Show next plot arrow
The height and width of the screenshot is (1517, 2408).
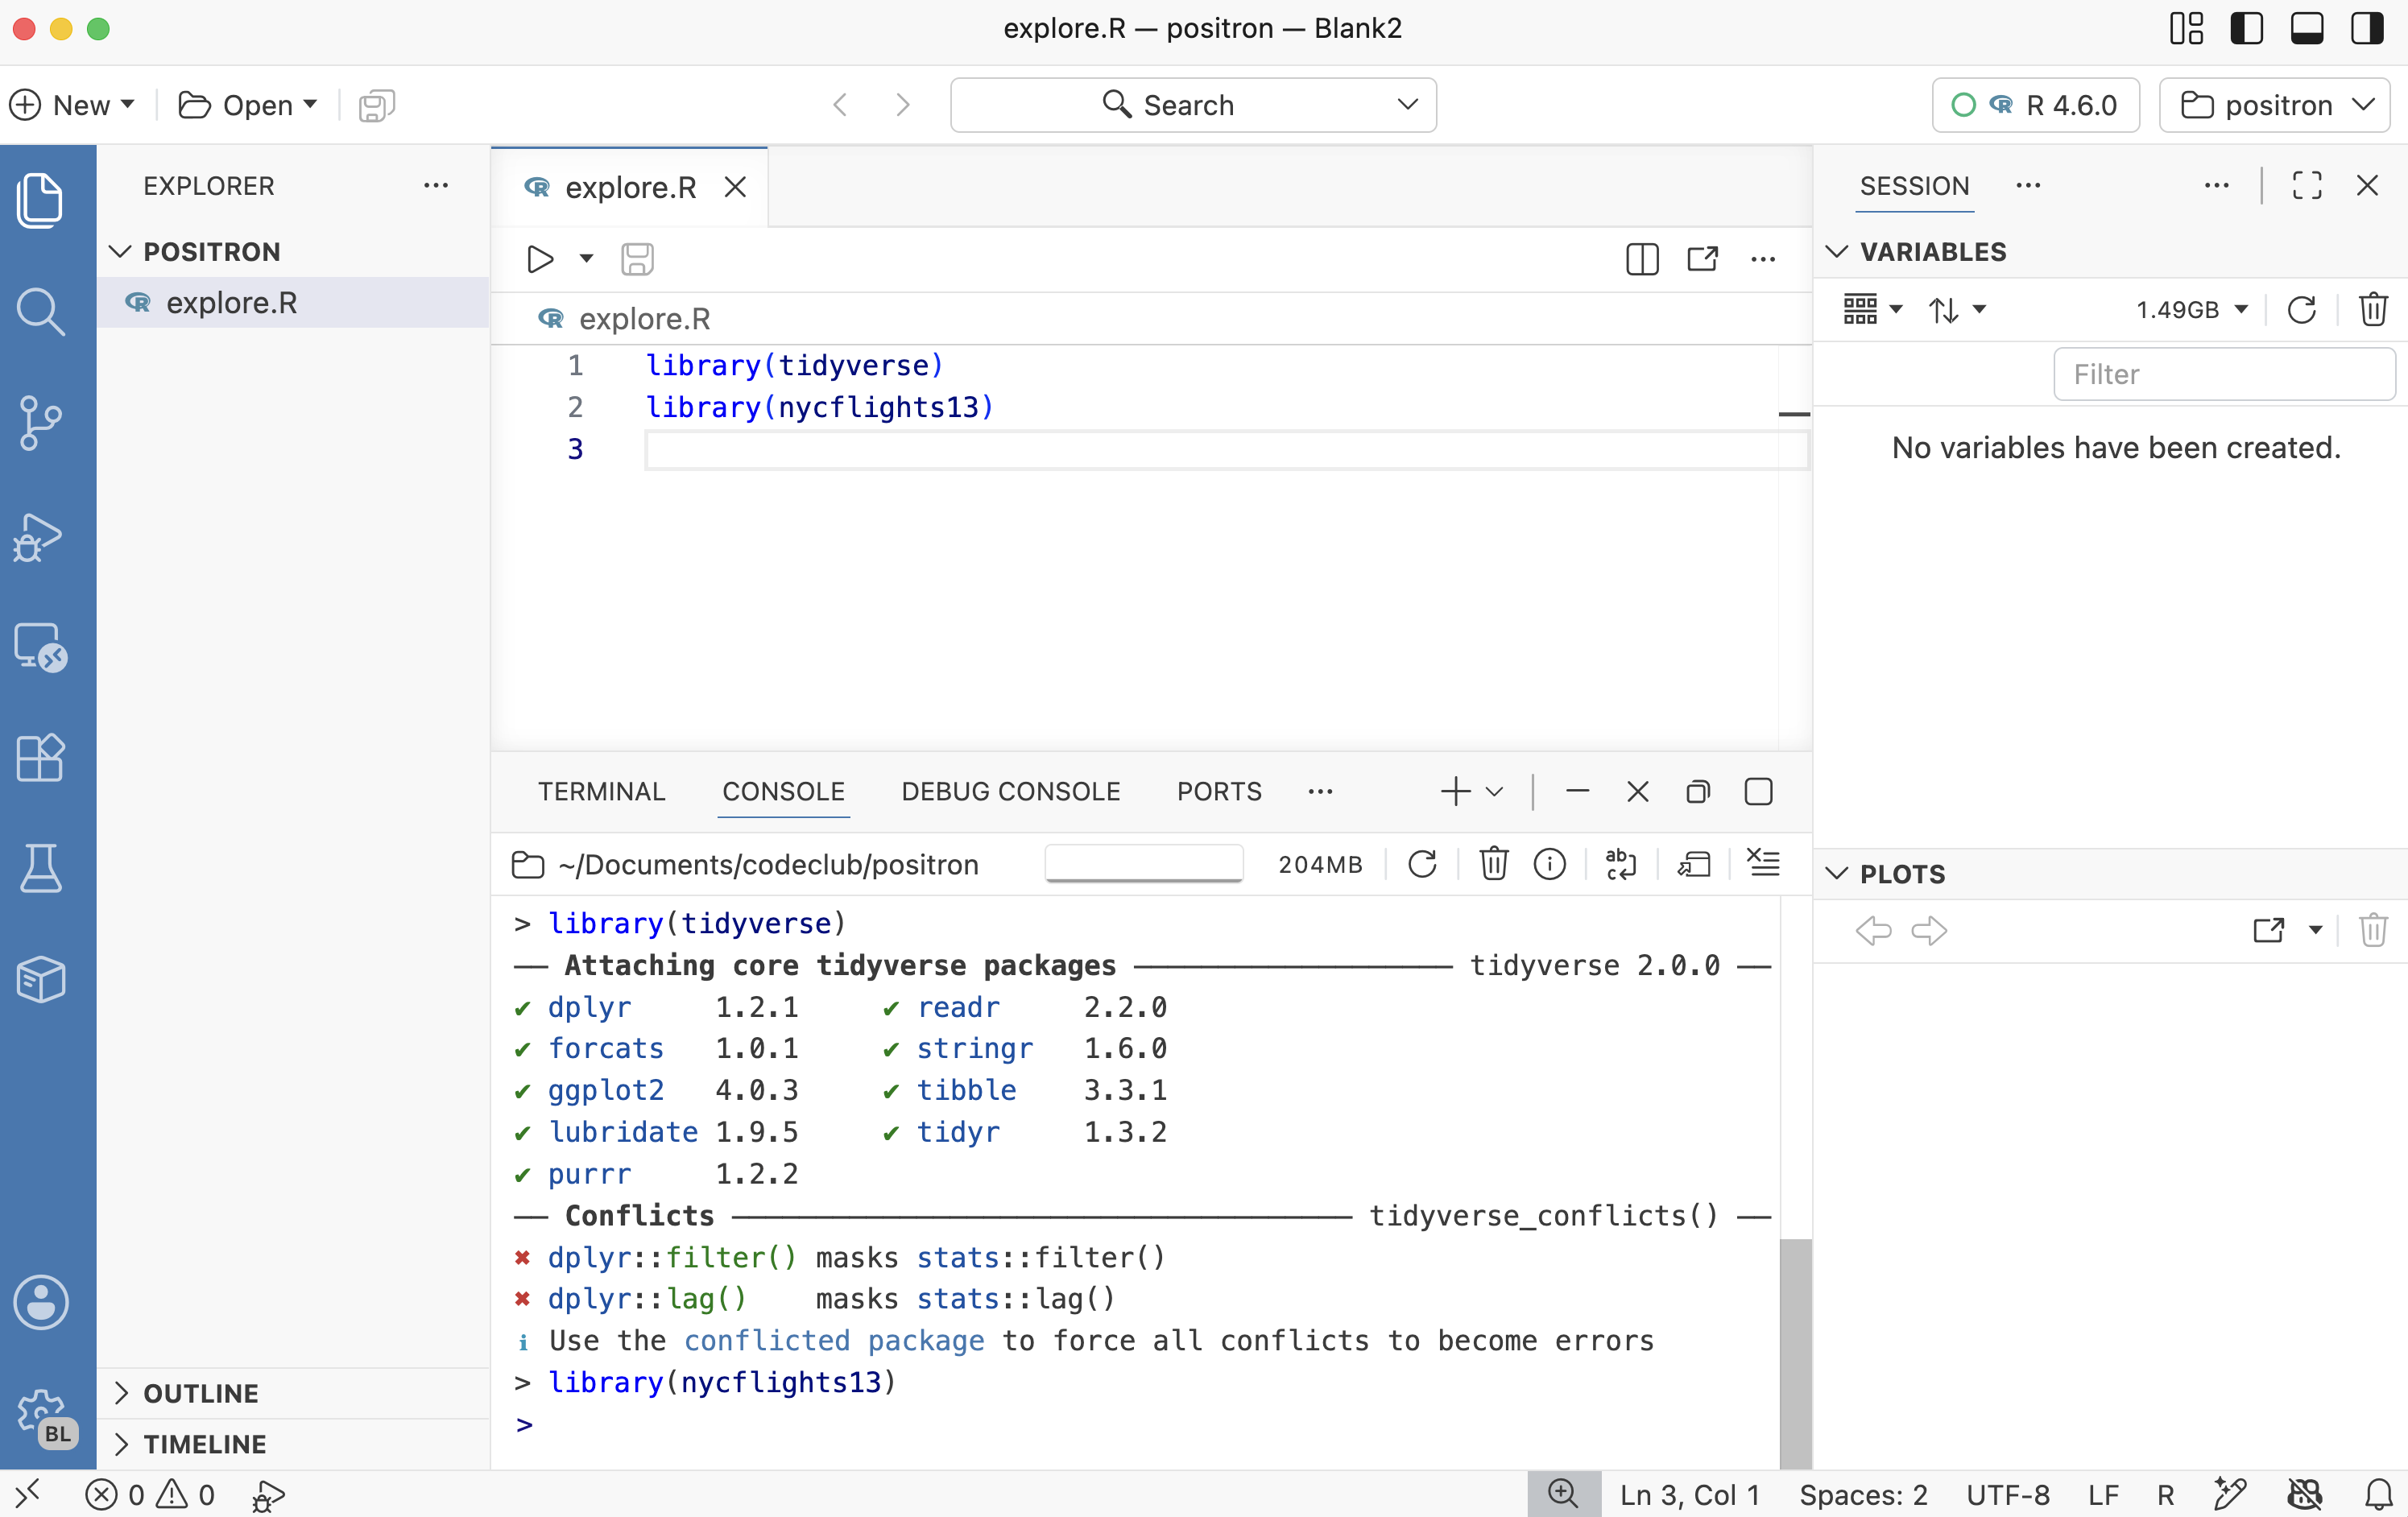[1929, 931]
